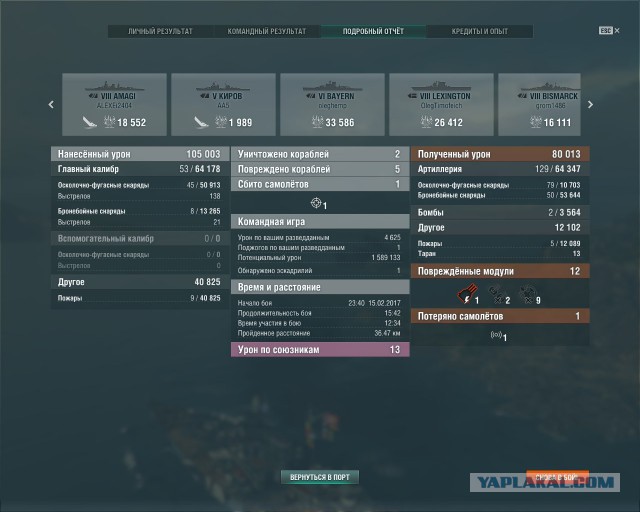Click the Нанесённый урон header
Viewport: 640px width, 512px height.
pyautogui.click(x=140, y=154)
